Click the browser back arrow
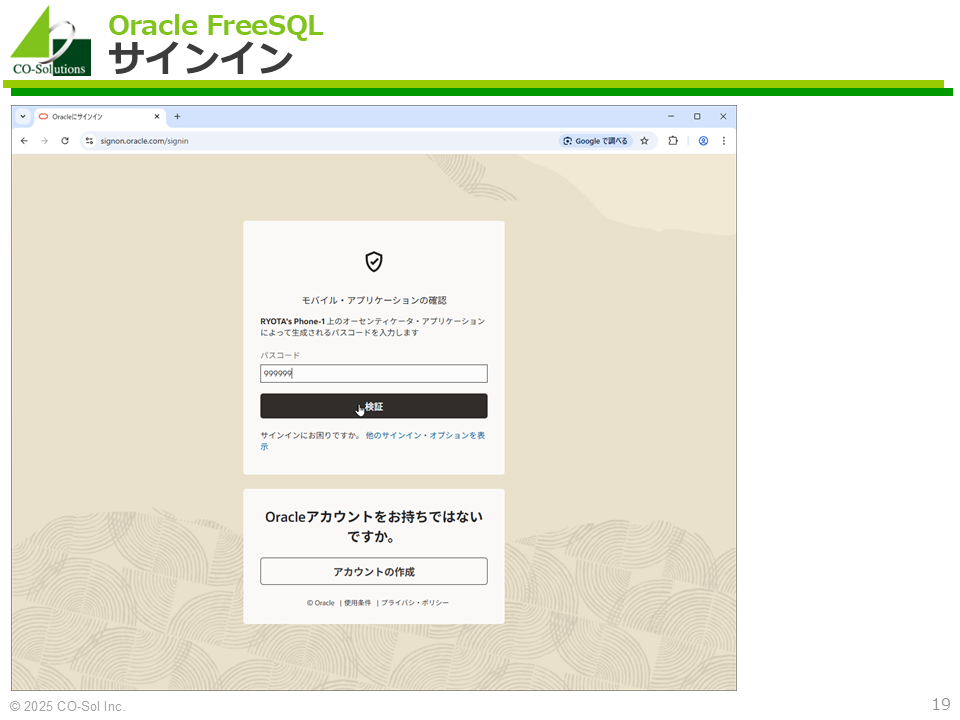The image size is (960, 720). point(24,141)
